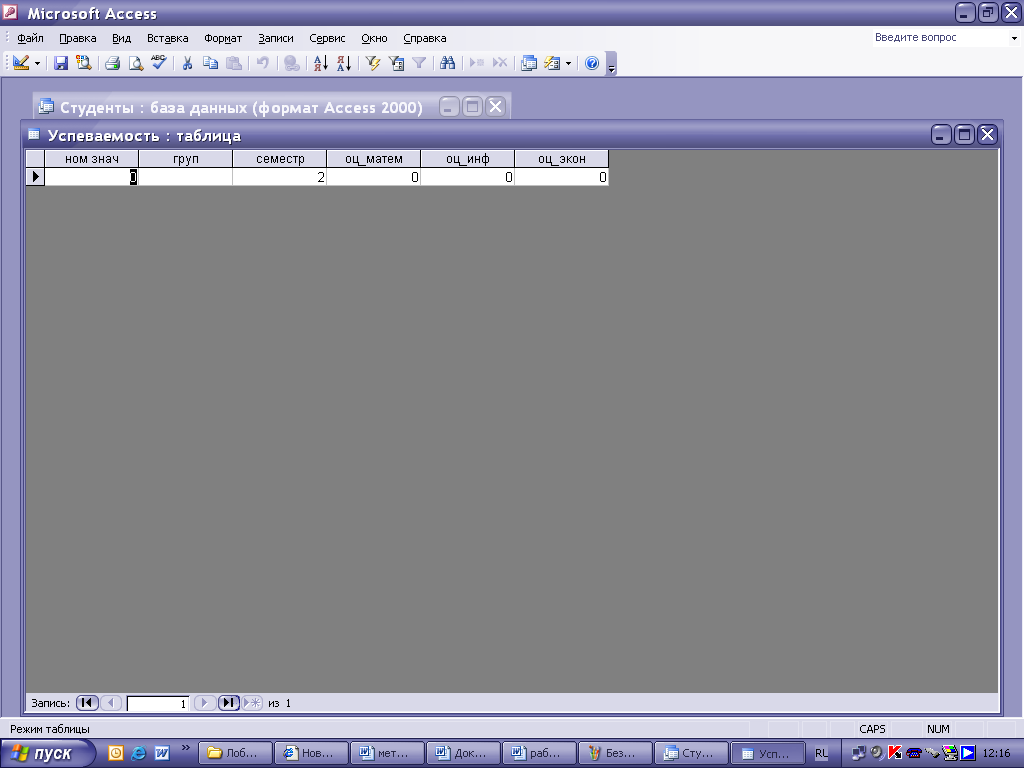Select the семестр column header
The image size is (1024, 768).
tap(280, 159)
